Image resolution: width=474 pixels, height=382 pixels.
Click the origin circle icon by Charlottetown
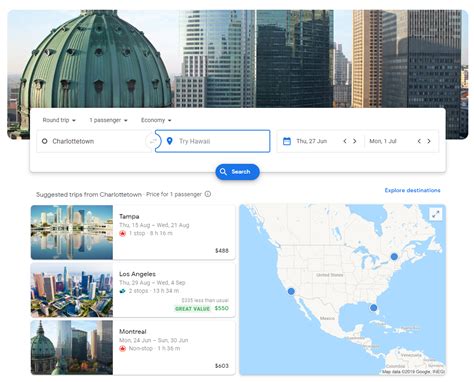[x=44, y=141]
